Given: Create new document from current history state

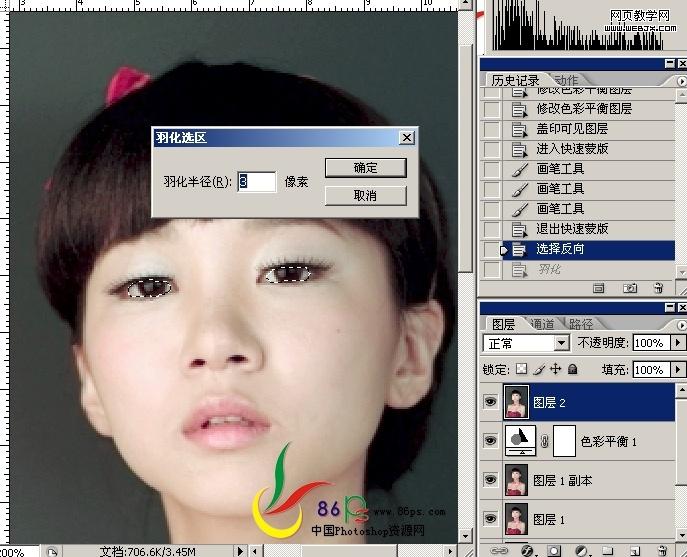Looking at the screenshot, I should point(598,288).
